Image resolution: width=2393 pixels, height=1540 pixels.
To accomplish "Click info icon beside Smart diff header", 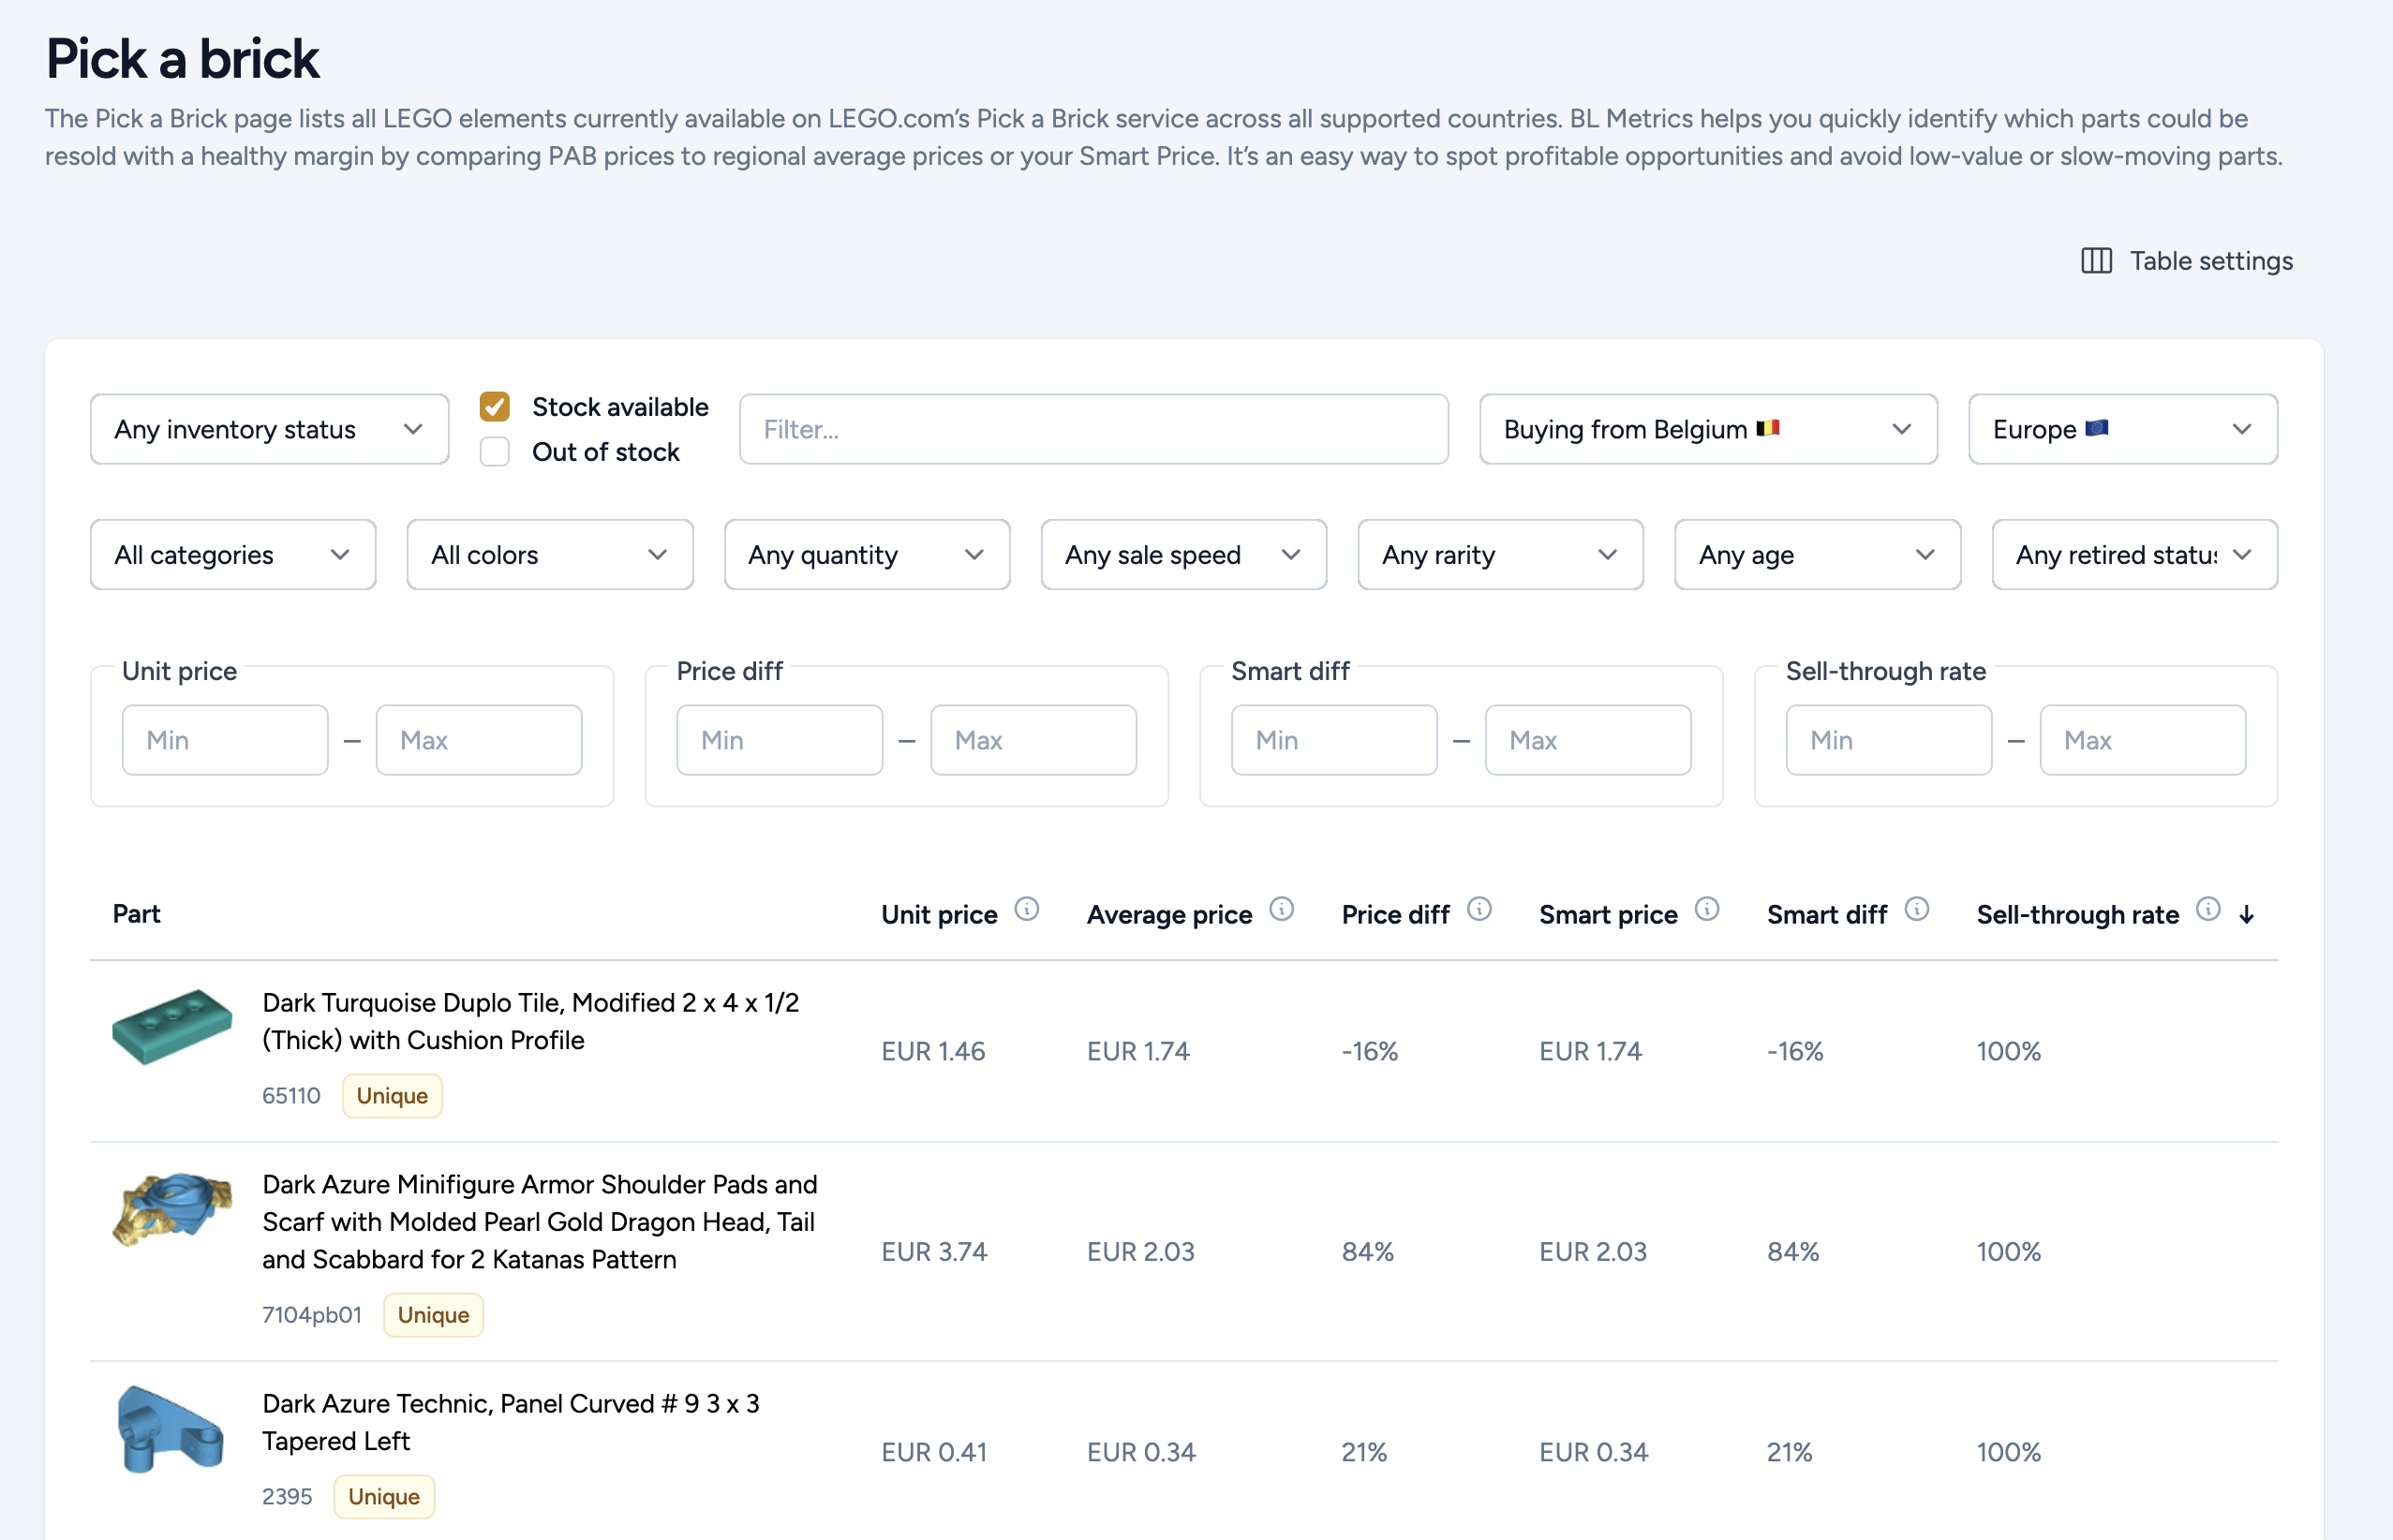I will coord(1916,909).
